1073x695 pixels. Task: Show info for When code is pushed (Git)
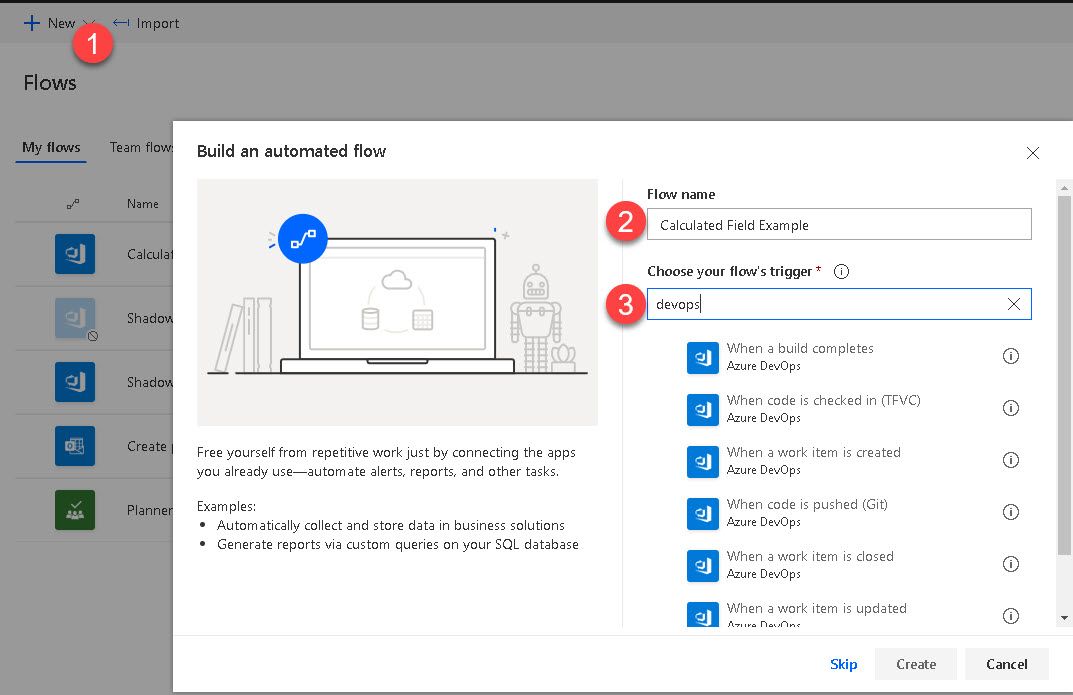[1011, 512]
